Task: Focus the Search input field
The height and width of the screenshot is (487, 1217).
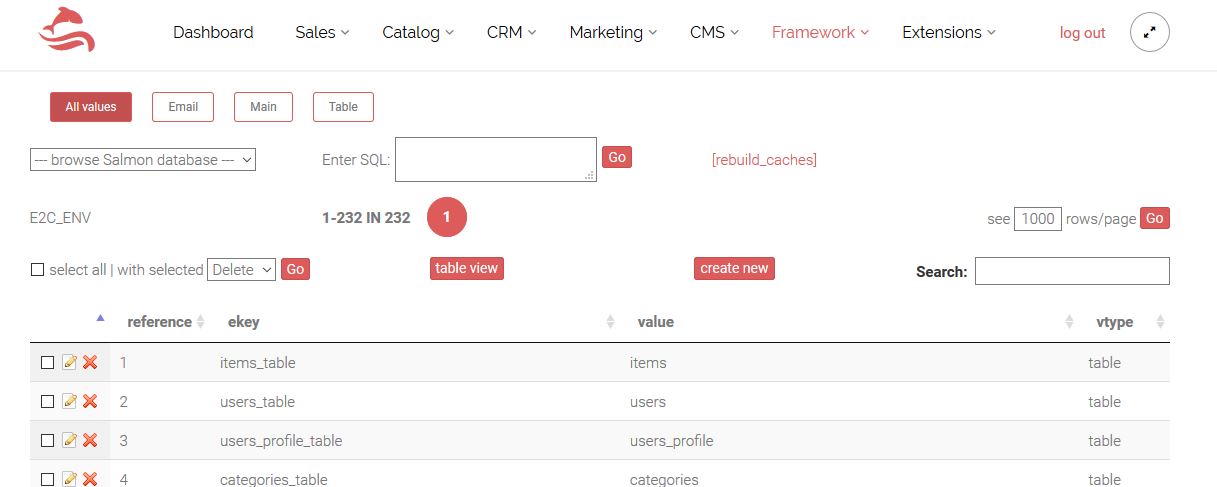Action: [x=1072, y=271]
